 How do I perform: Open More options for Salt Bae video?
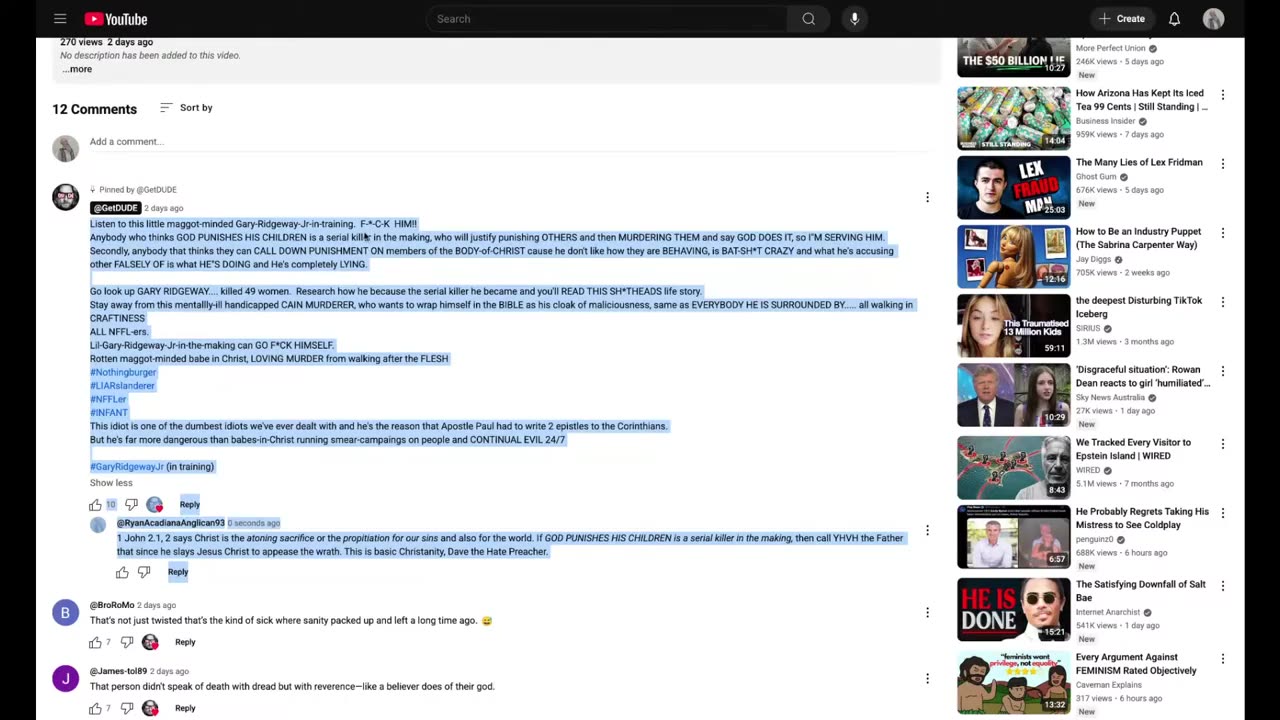[x=1222, y=585]
